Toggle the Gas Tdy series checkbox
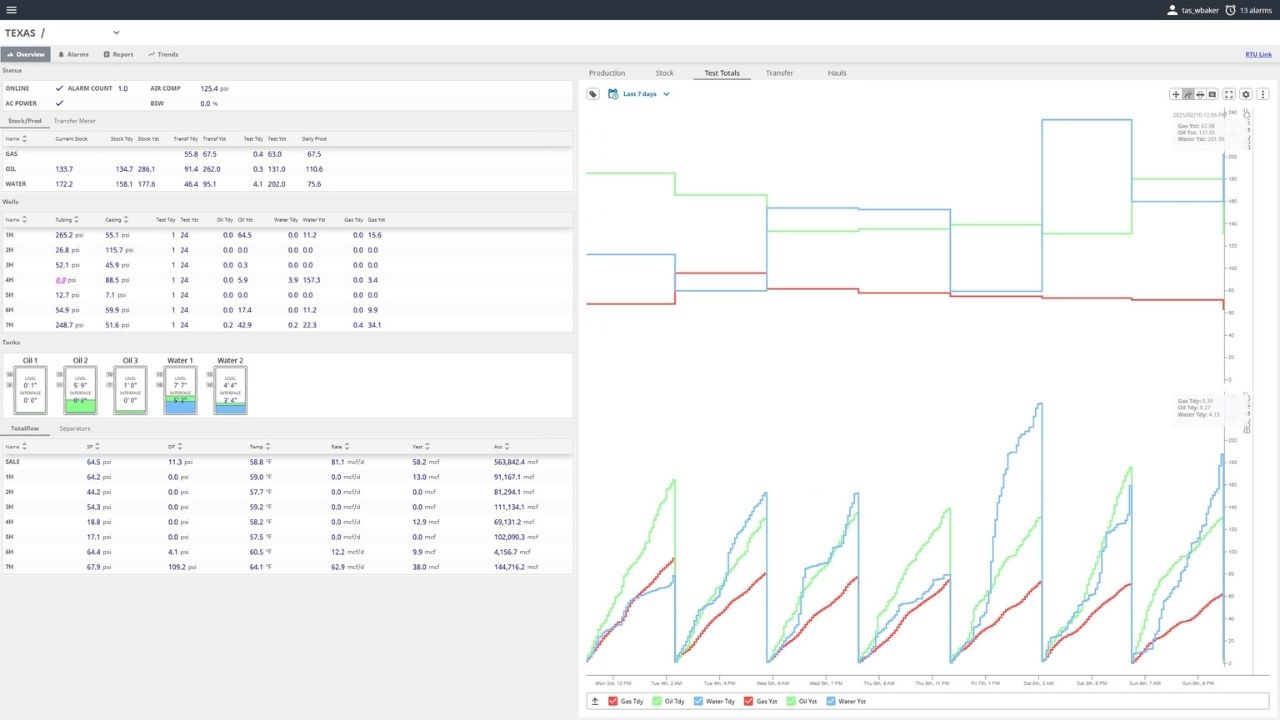This screenshot has height=720, width=1280. [613, 702]
